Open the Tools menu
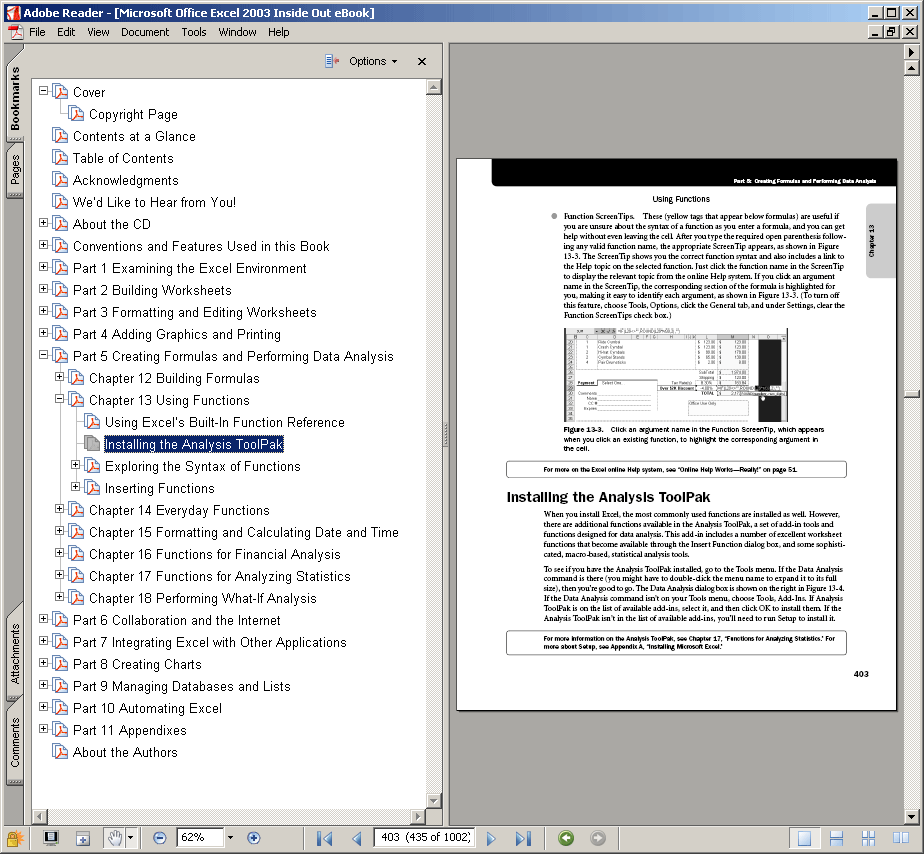924x854 pixels. click(x=194, y=32)
